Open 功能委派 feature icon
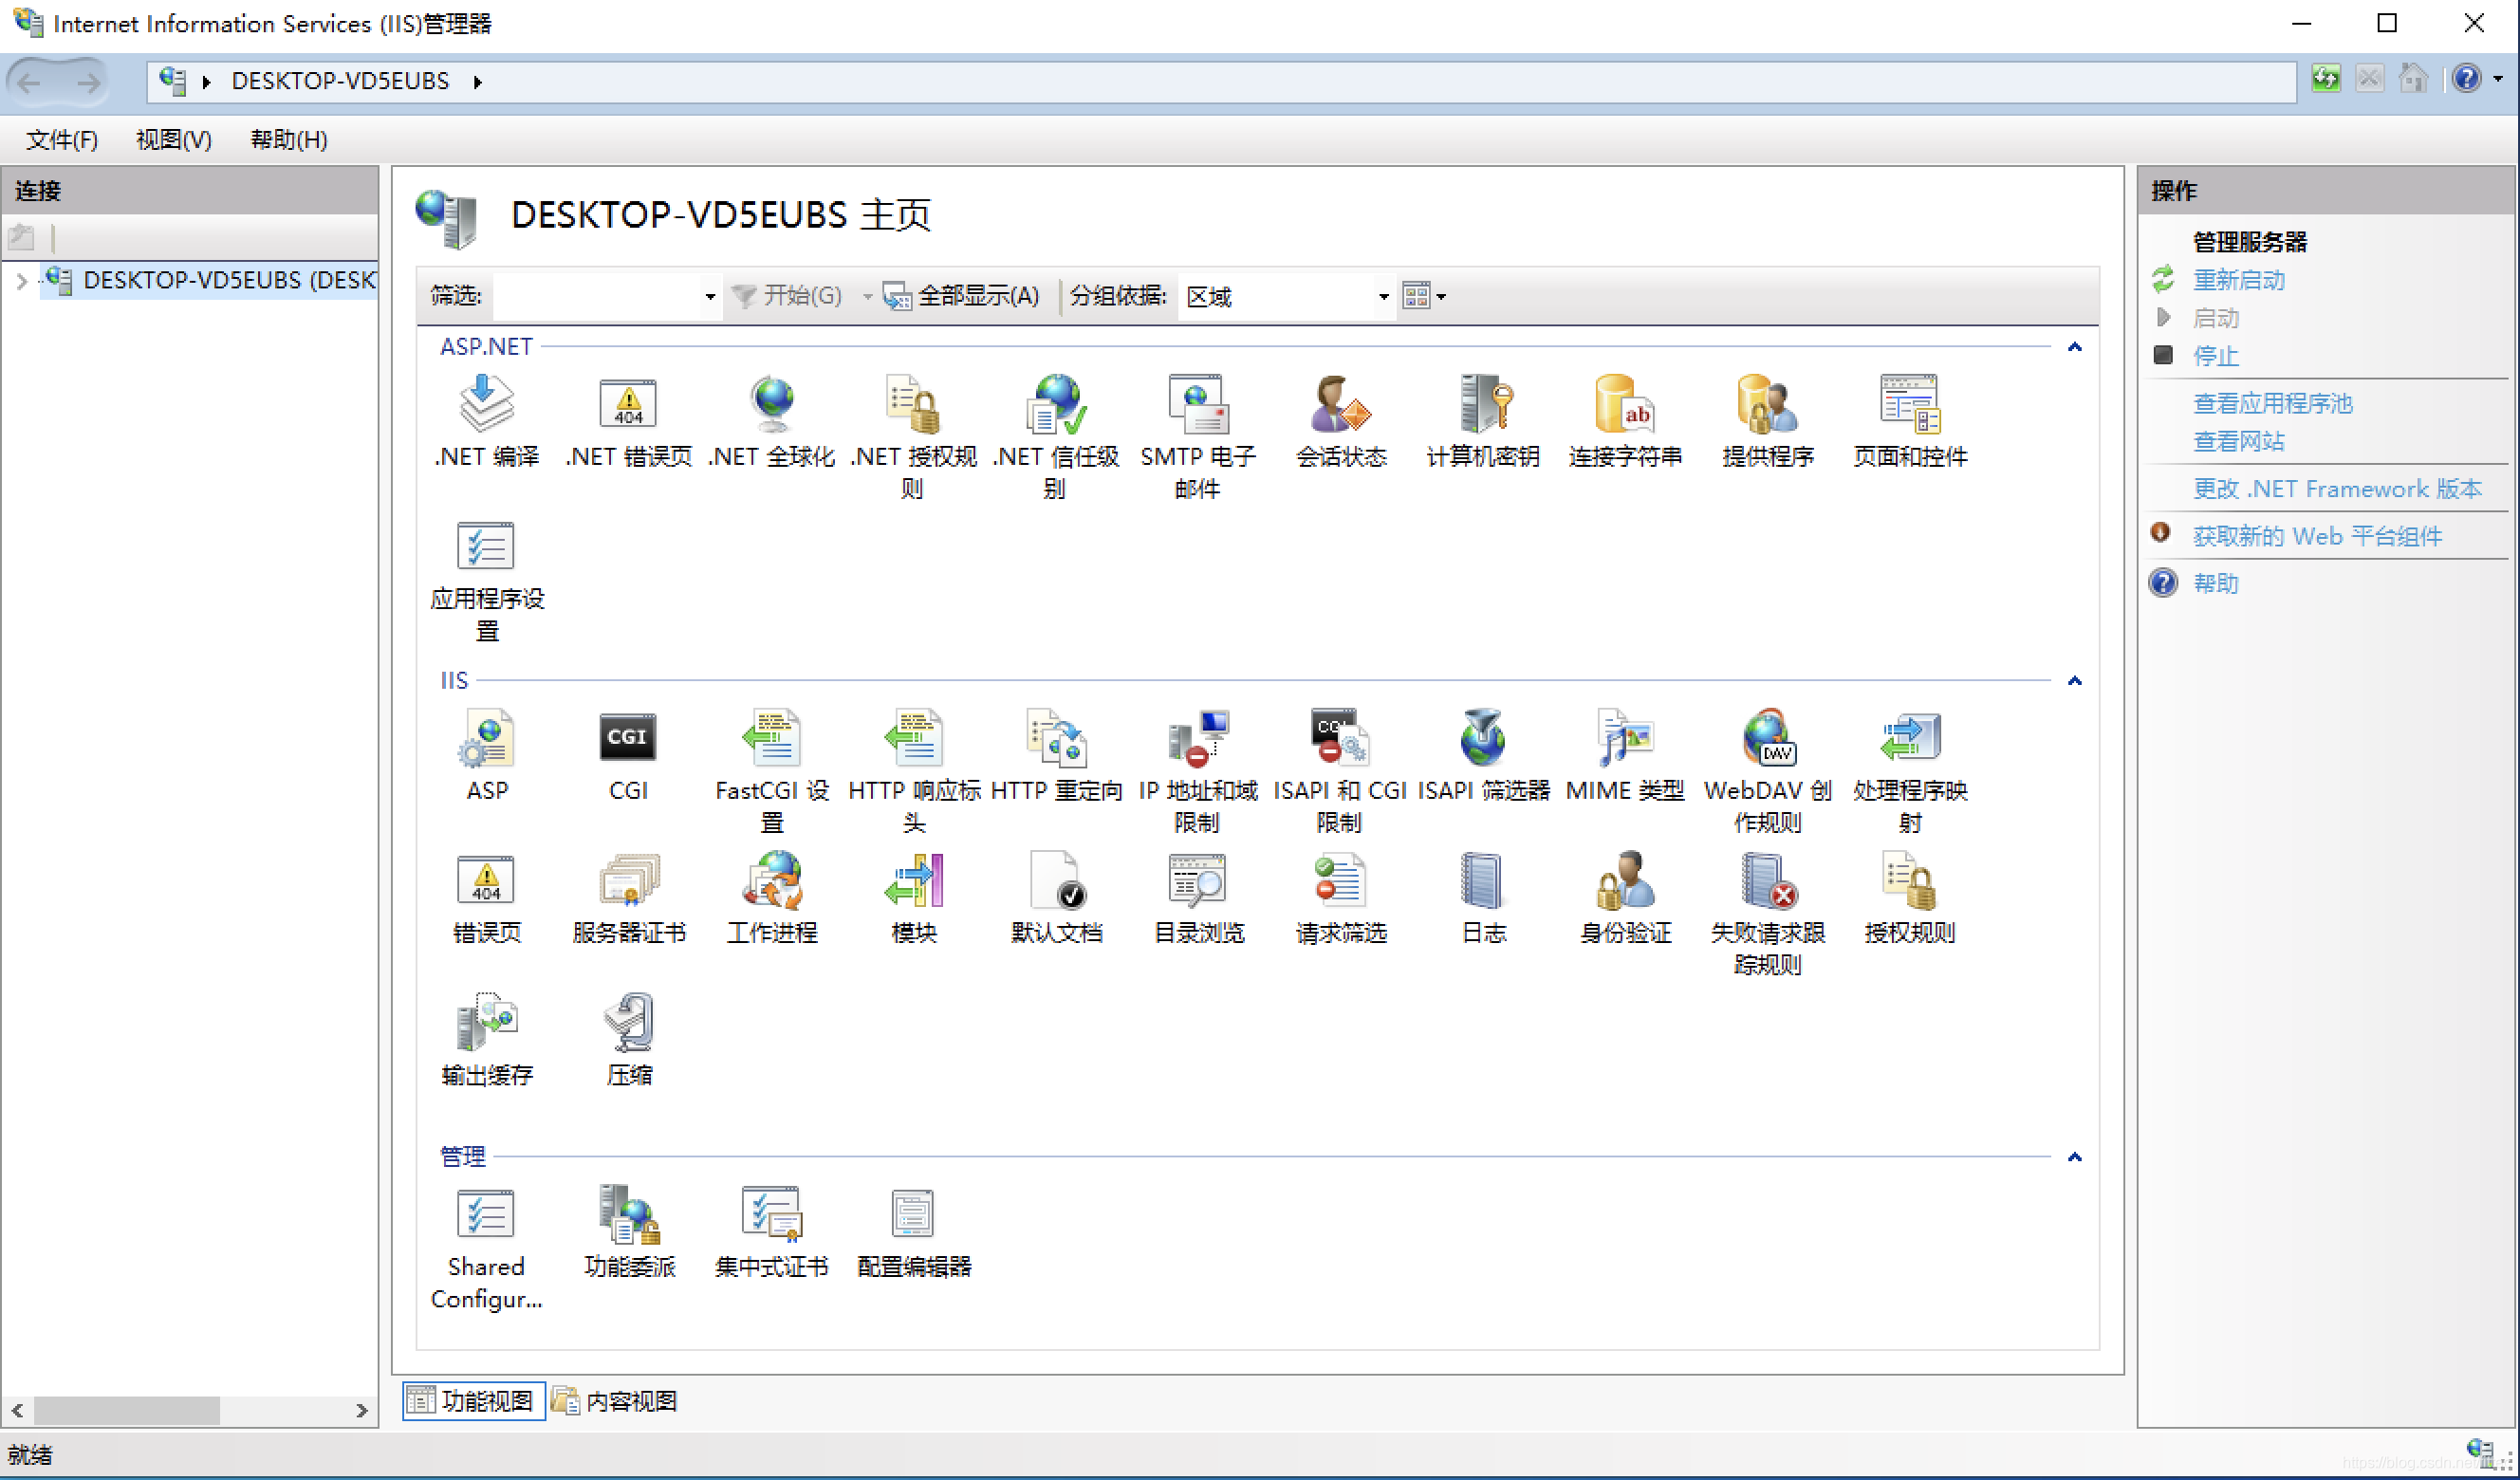The width and height of the screenshot is (2520, 1480). coord(628,1213)
